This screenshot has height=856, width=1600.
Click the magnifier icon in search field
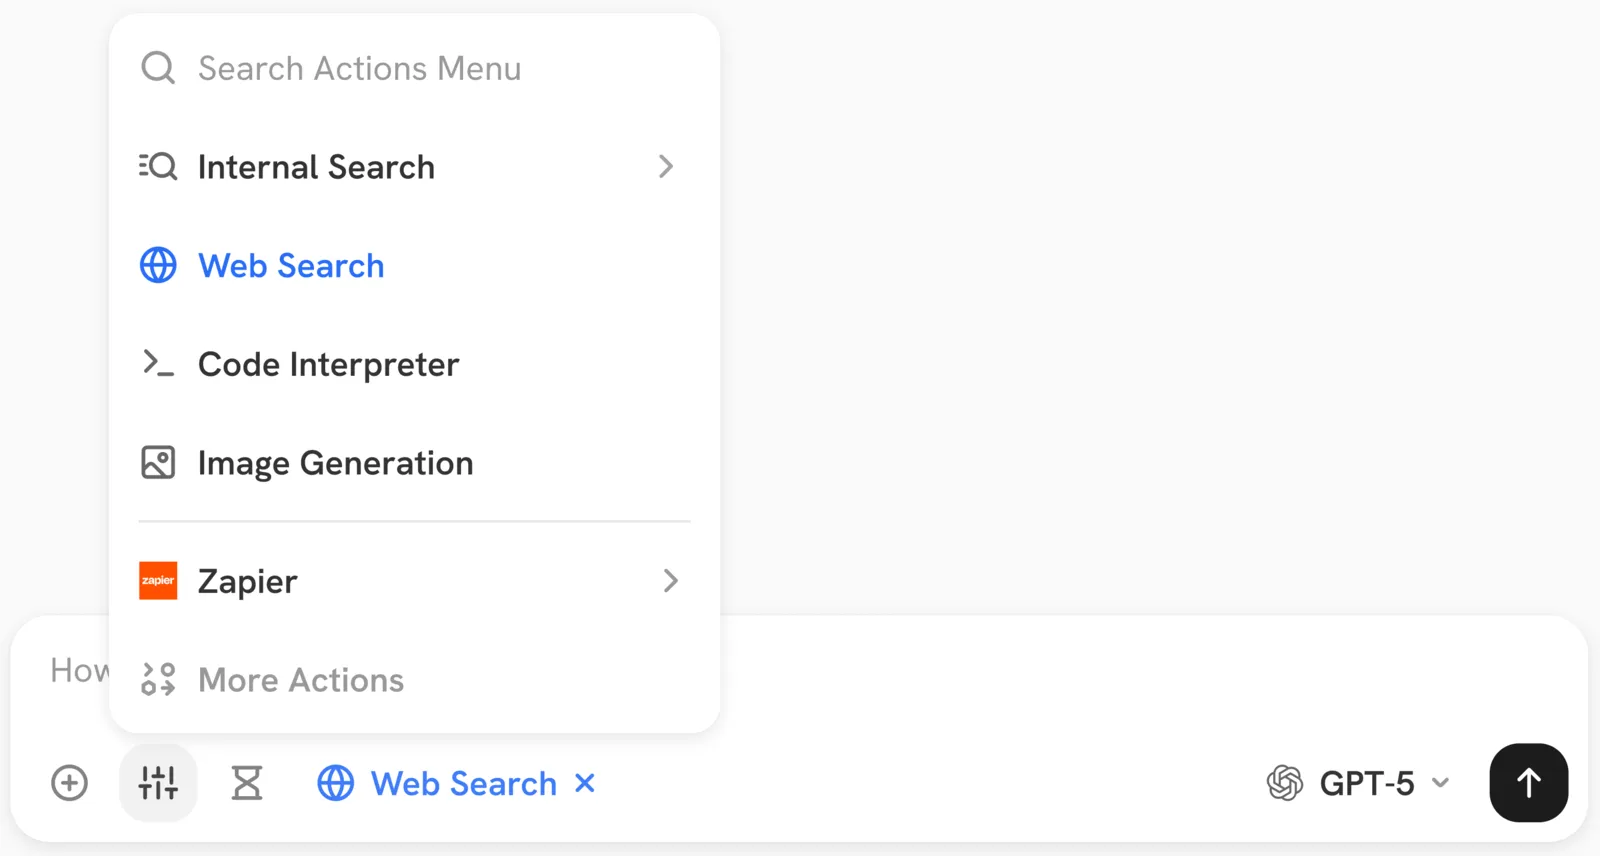(158, 68)
